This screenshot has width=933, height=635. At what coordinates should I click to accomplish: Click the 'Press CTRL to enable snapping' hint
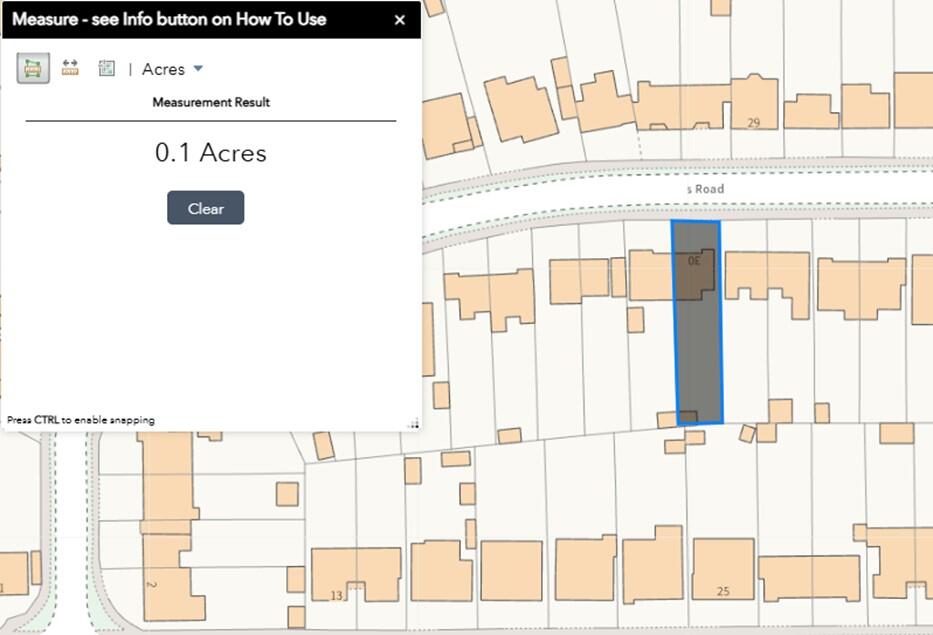tap(81, 420)
